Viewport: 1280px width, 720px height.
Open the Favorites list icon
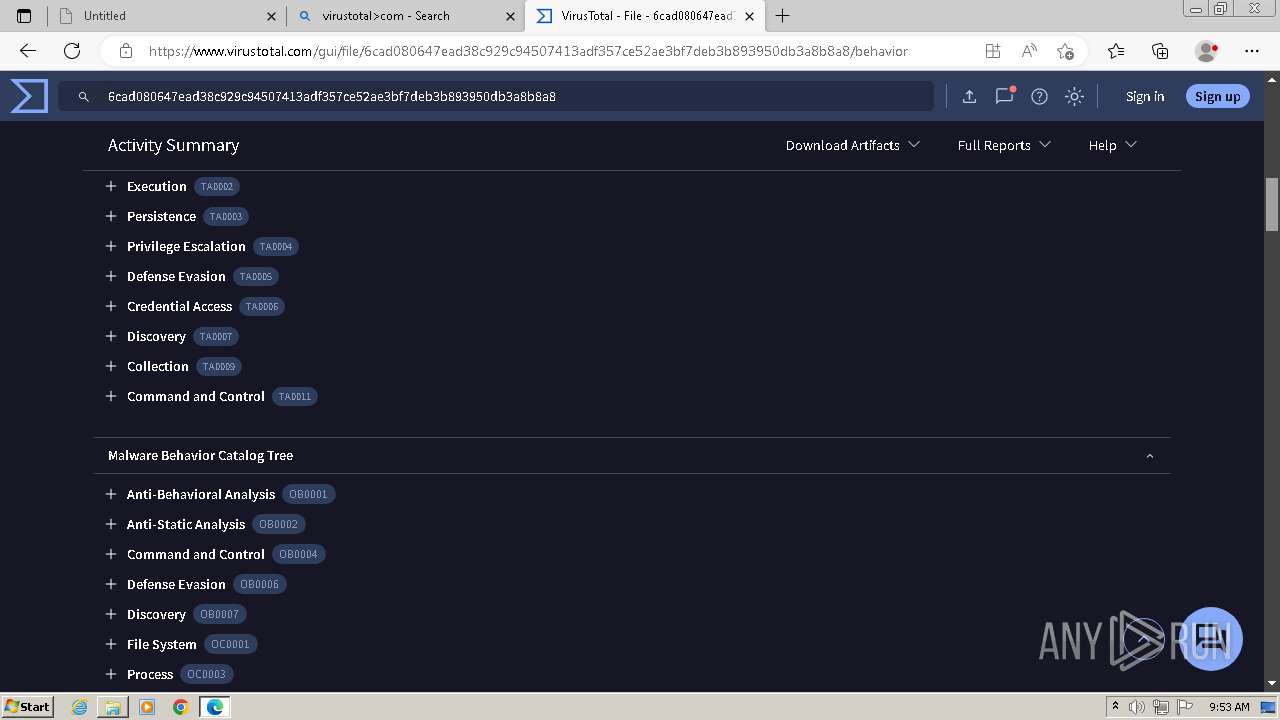click(x=1116, y=51)
